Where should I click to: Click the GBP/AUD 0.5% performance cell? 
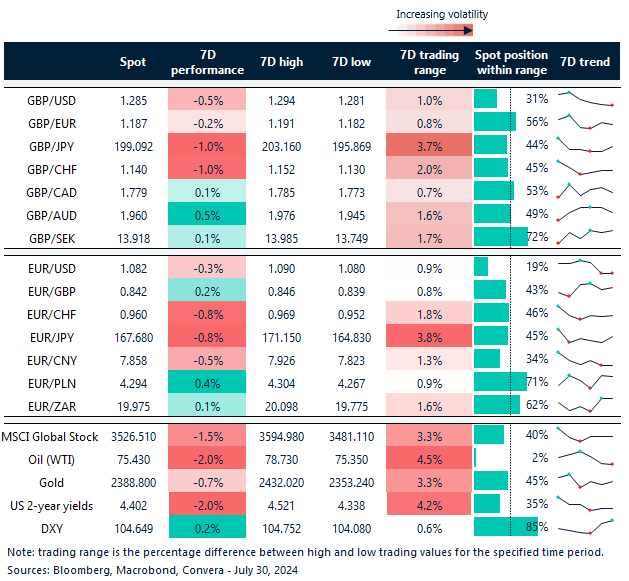click(x=207, y=213)
